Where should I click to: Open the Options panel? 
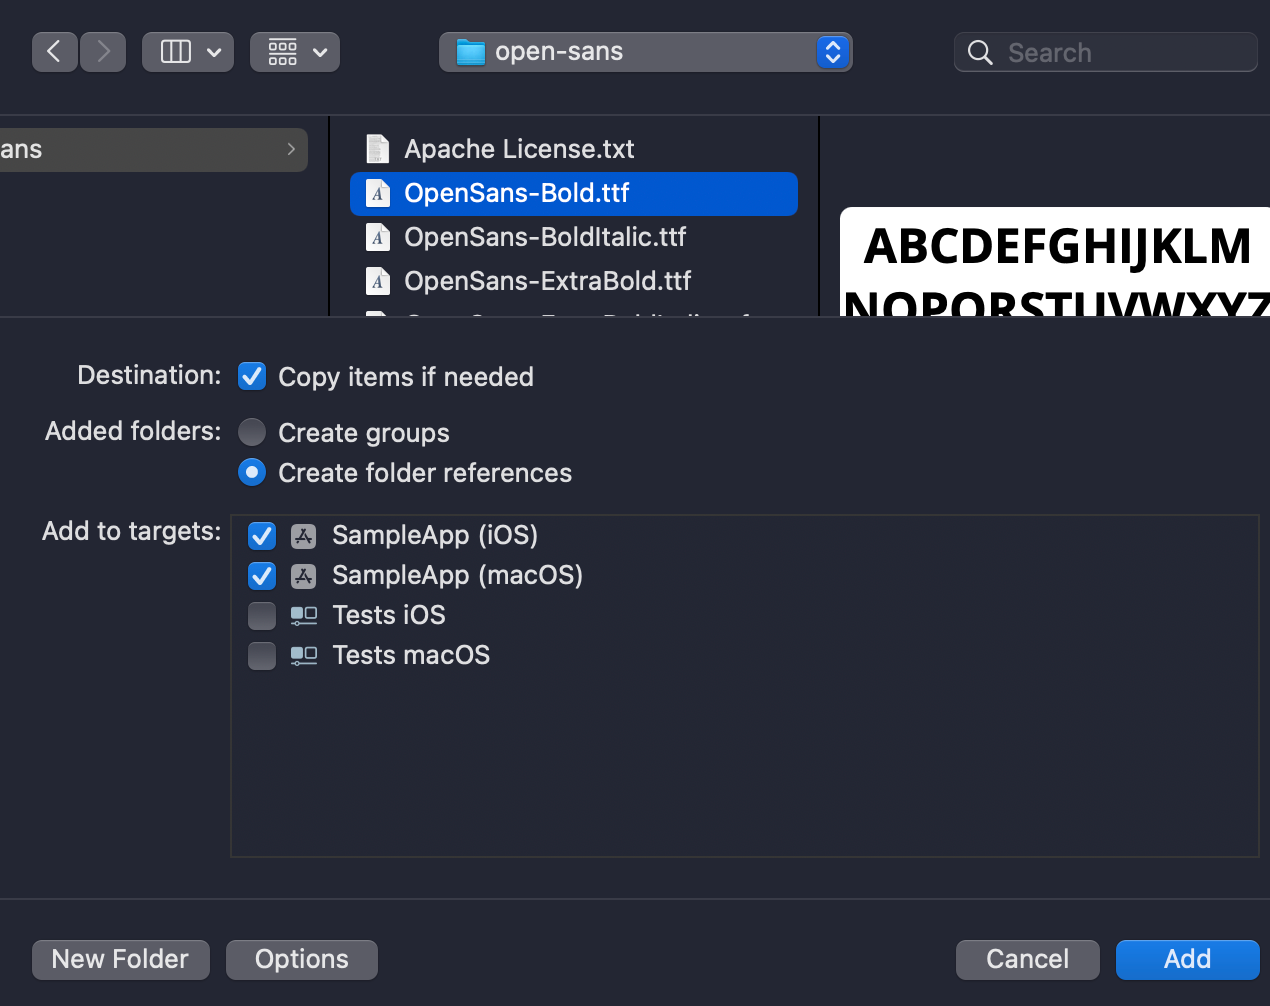pyautogui.click(x=301, y=959)
